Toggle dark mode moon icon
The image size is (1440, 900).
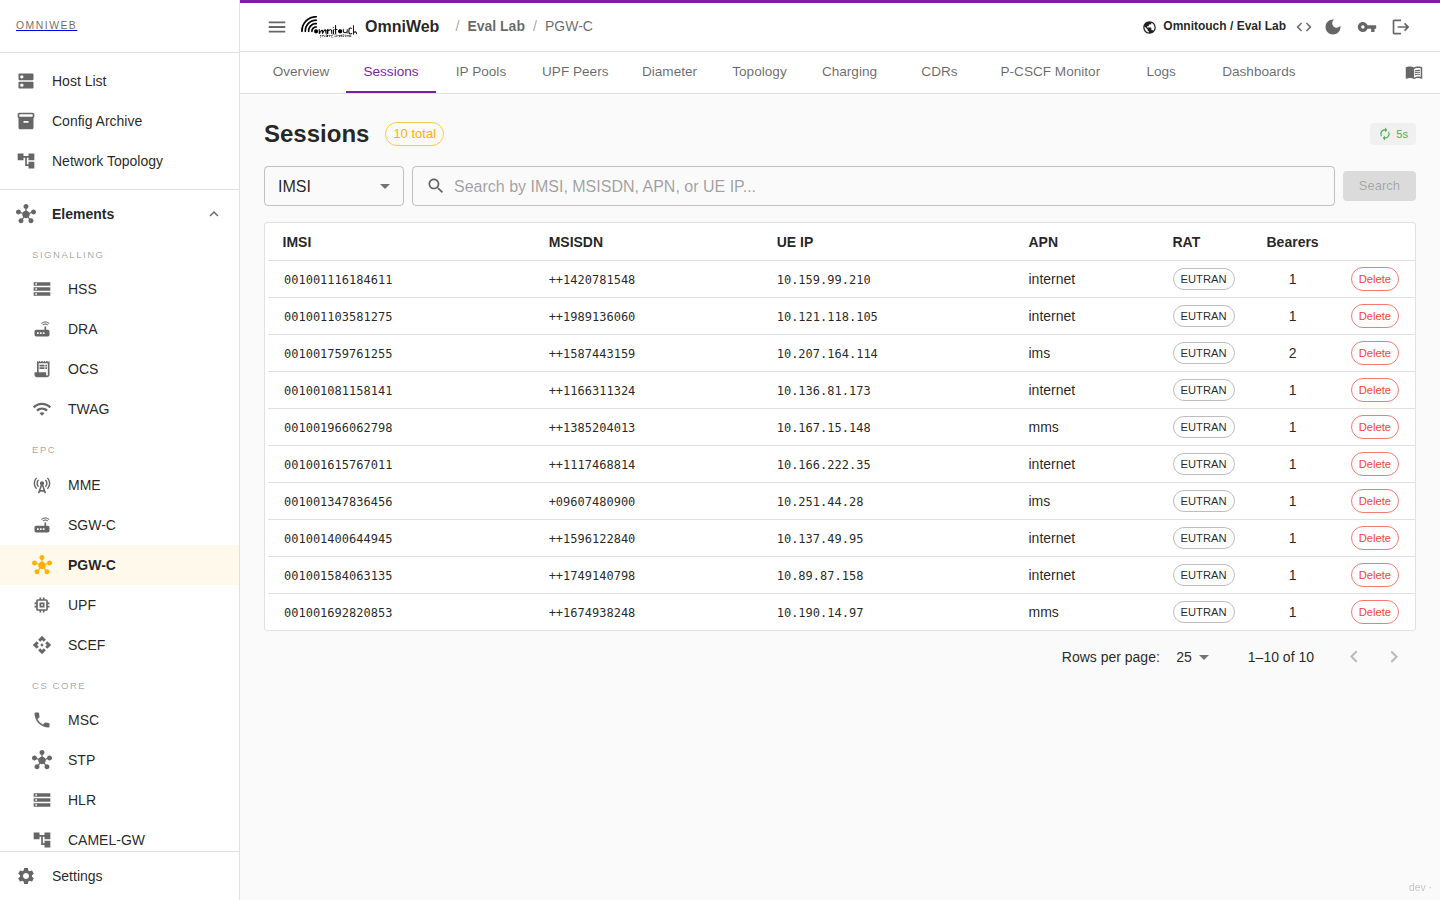pos(1333,27)
